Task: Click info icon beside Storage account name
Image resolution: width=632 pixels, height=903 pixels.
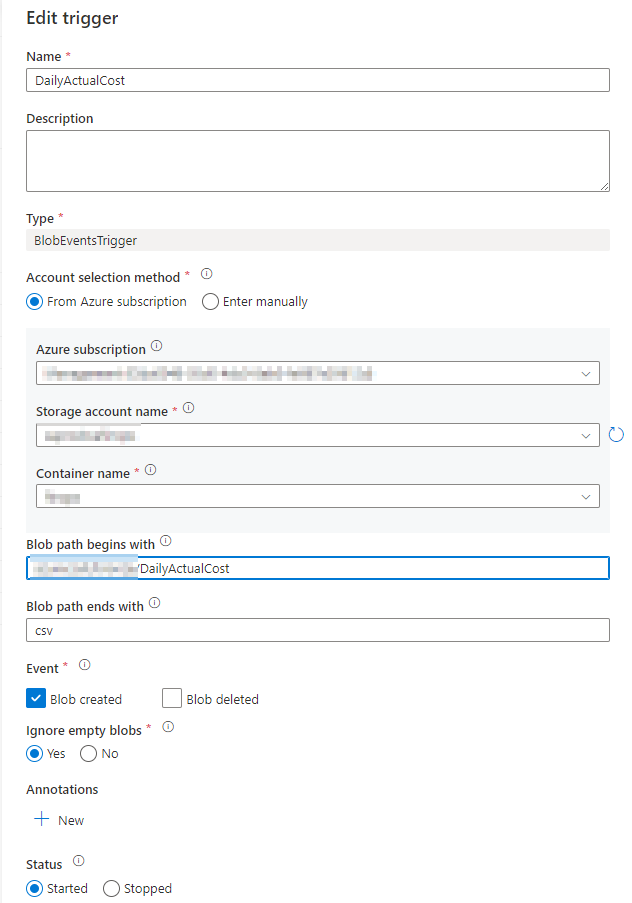Action: point(189,408)
